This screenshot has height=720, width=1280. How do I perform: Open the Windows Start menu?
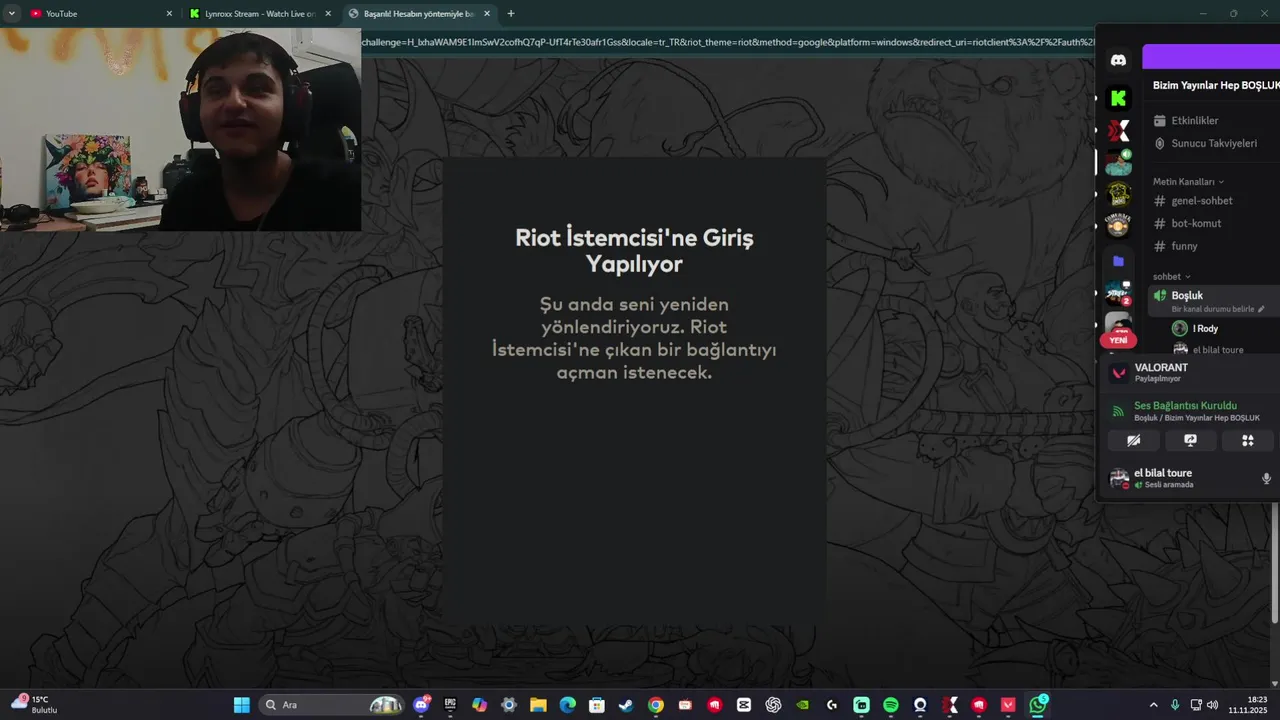pyautogui.click(x=241, y=705)
